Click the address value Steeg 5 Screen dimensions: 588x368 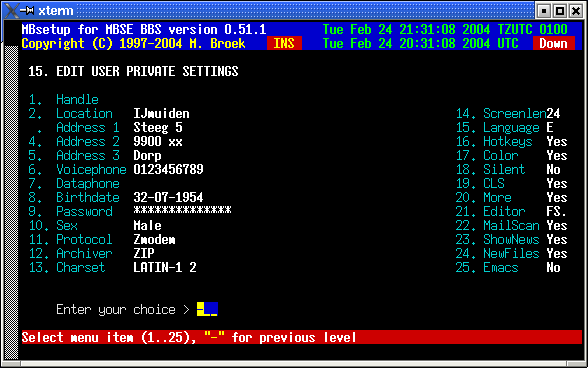(x=158, y=128)
